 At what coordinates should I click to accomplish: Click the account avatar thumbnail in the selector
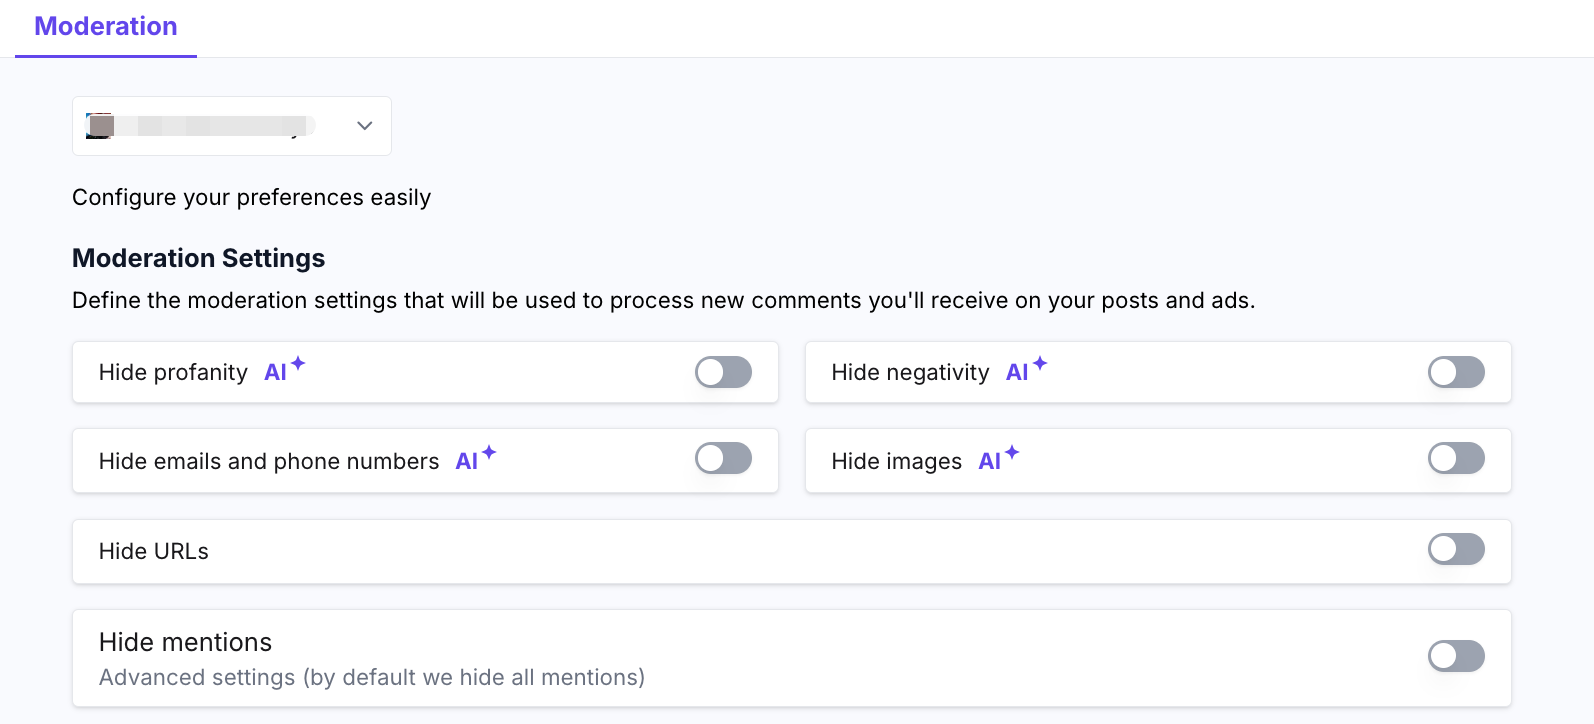[100, 126]
